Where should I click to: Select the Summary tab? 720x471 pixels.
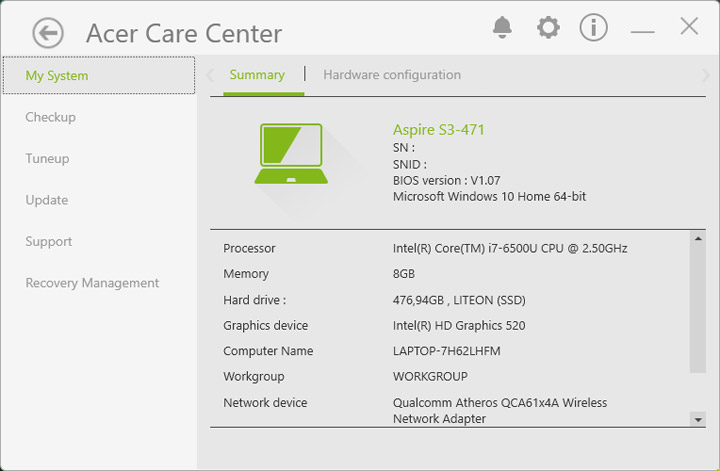pos(257,75)
